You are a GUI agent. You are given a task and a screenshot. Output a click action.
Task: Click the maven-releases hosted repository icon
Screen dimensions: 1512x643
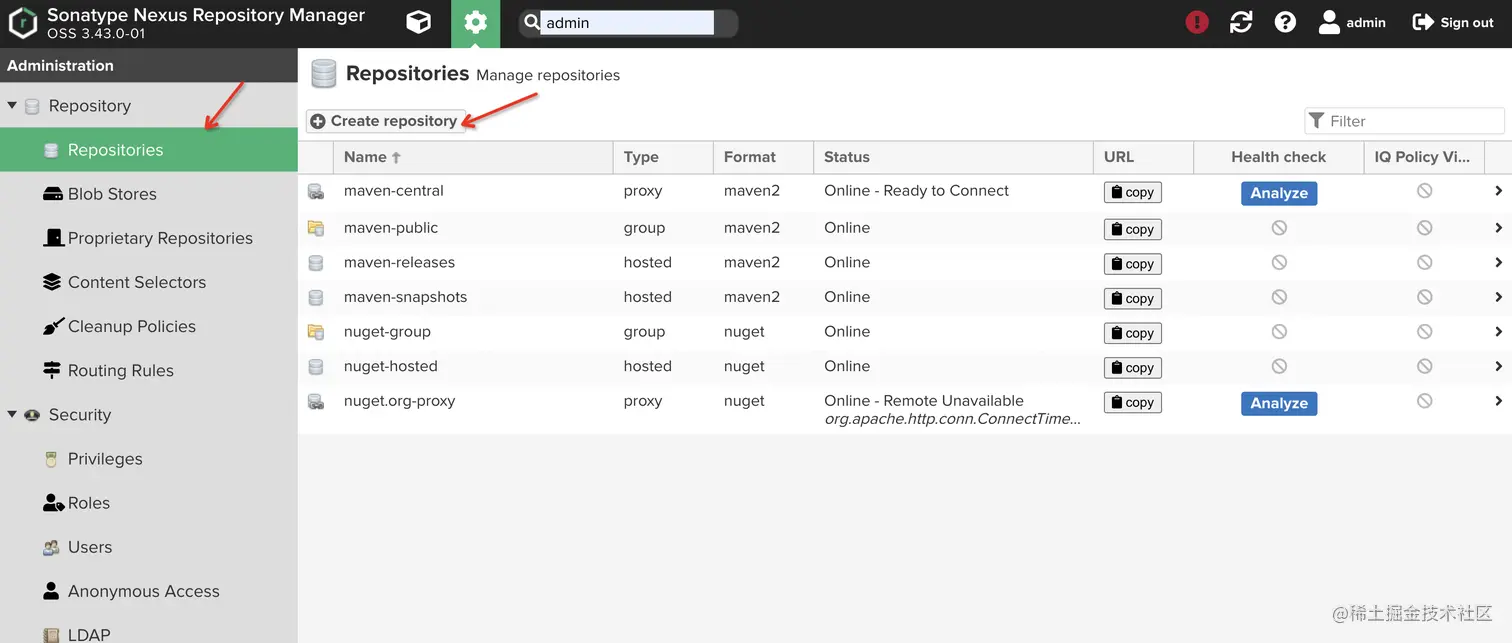tap(316, 263)
